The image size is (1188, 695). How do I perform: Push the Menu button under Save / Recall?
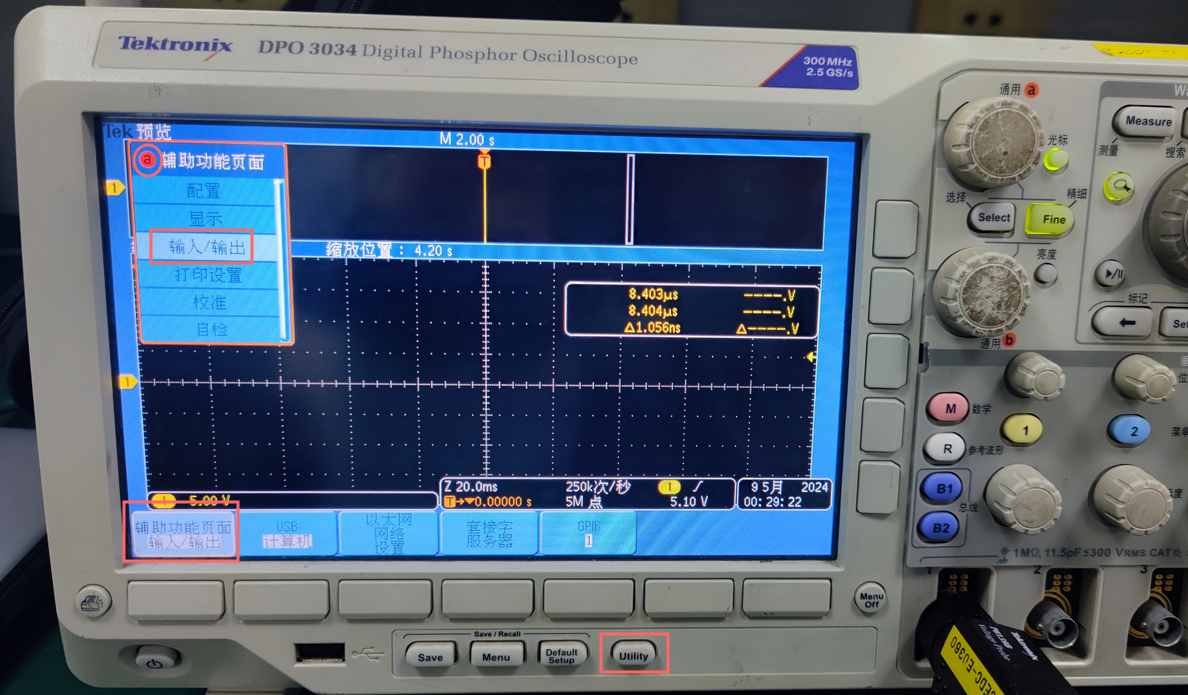tap(496, 656)
